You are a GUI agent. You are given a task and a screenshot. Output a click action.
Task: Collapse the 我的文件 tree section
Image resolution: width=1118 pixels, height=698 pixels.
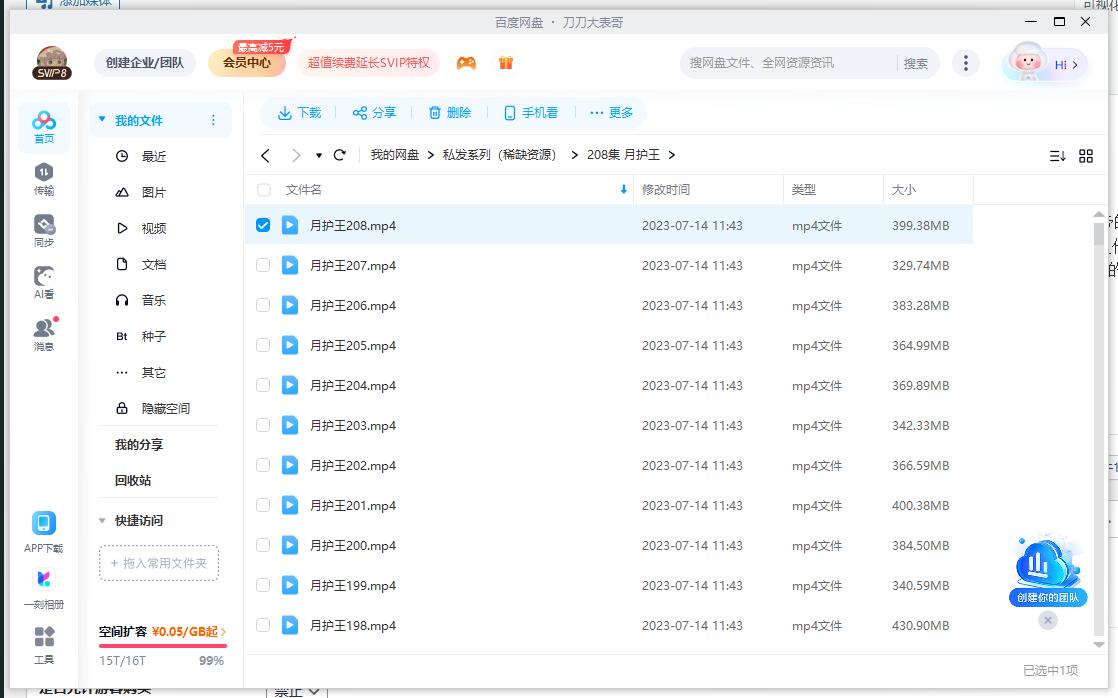(x=101, y=120)
